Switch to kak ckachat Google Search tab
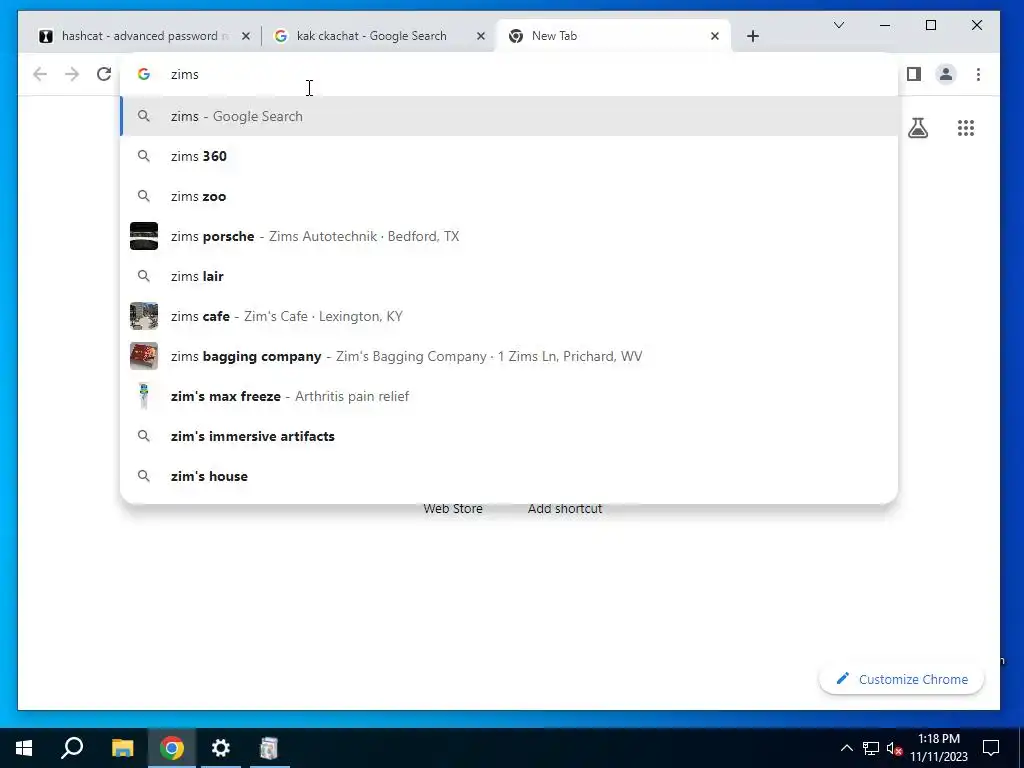1024x768 pixels. (x=379, y=36)
